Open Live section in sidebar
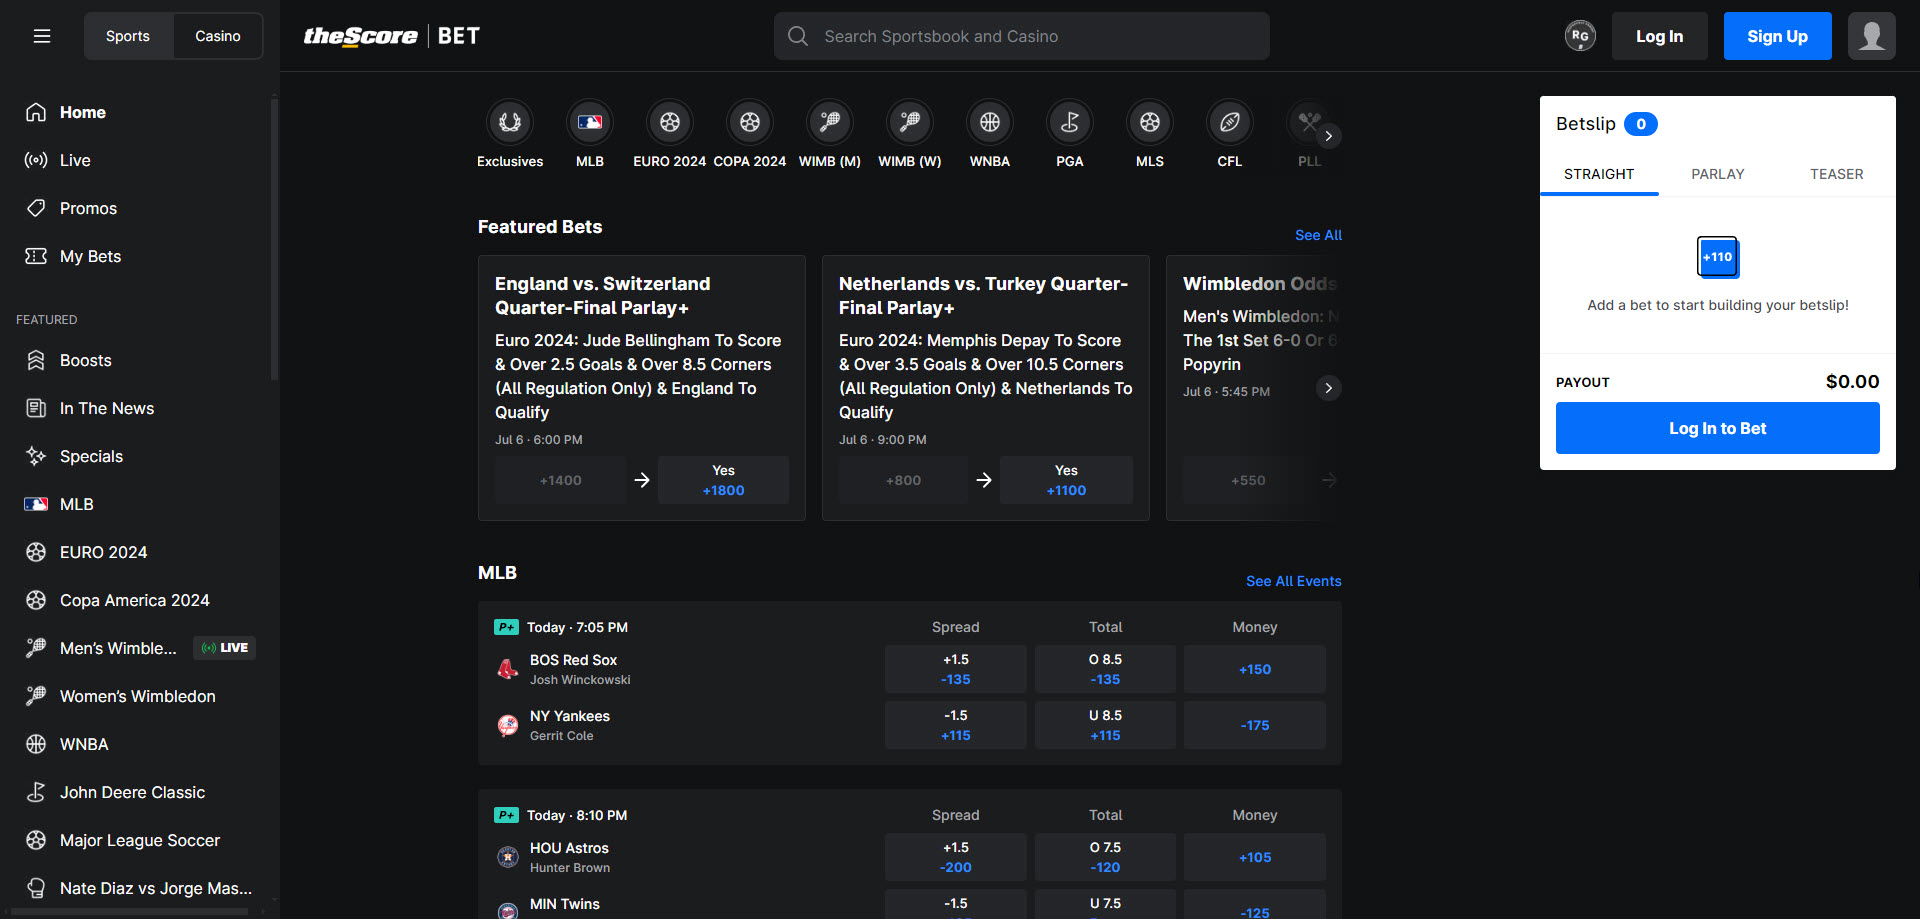The image size is (1920, 919). pos(135,160)
